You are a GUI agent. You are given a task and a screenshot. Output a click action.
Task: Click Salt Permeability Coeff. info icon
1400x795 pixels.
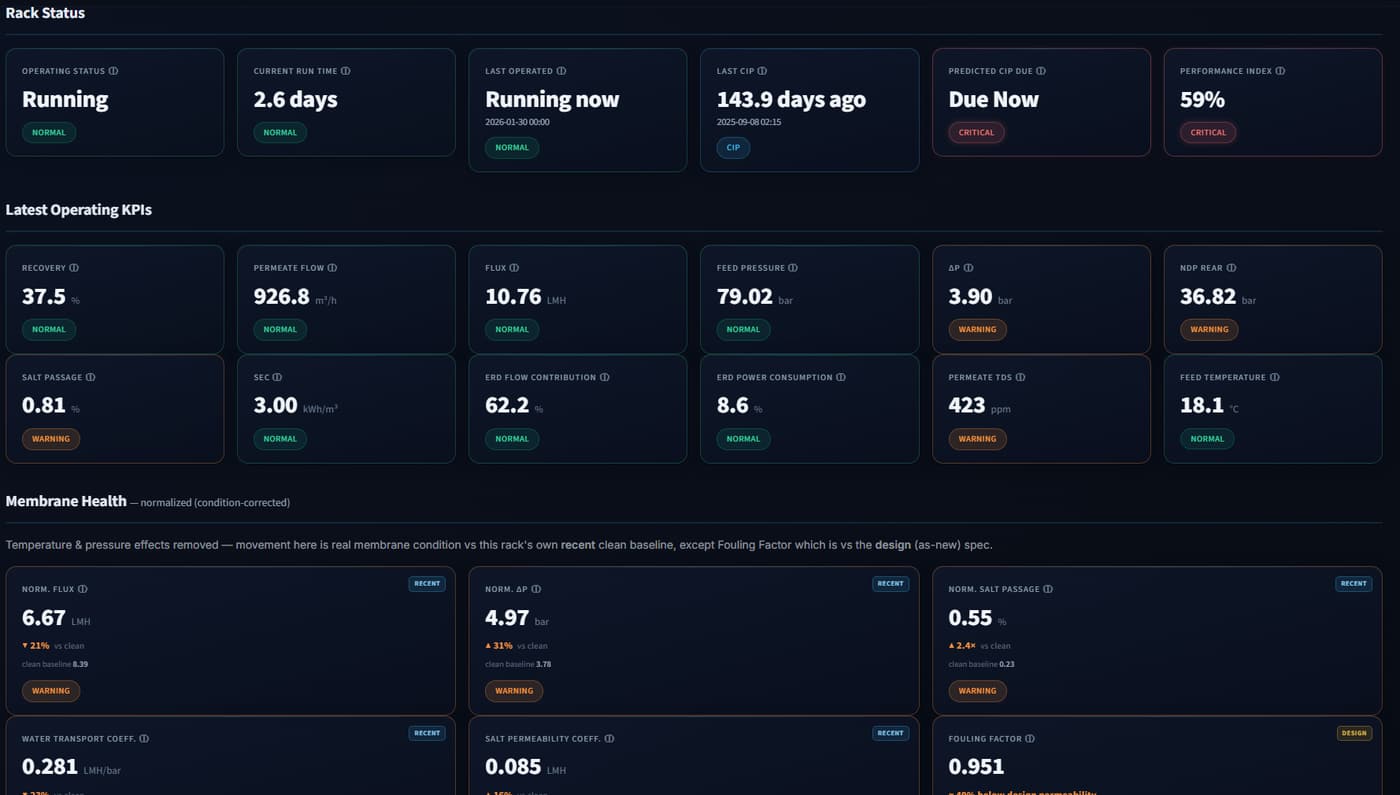click(x=609, y=739)
